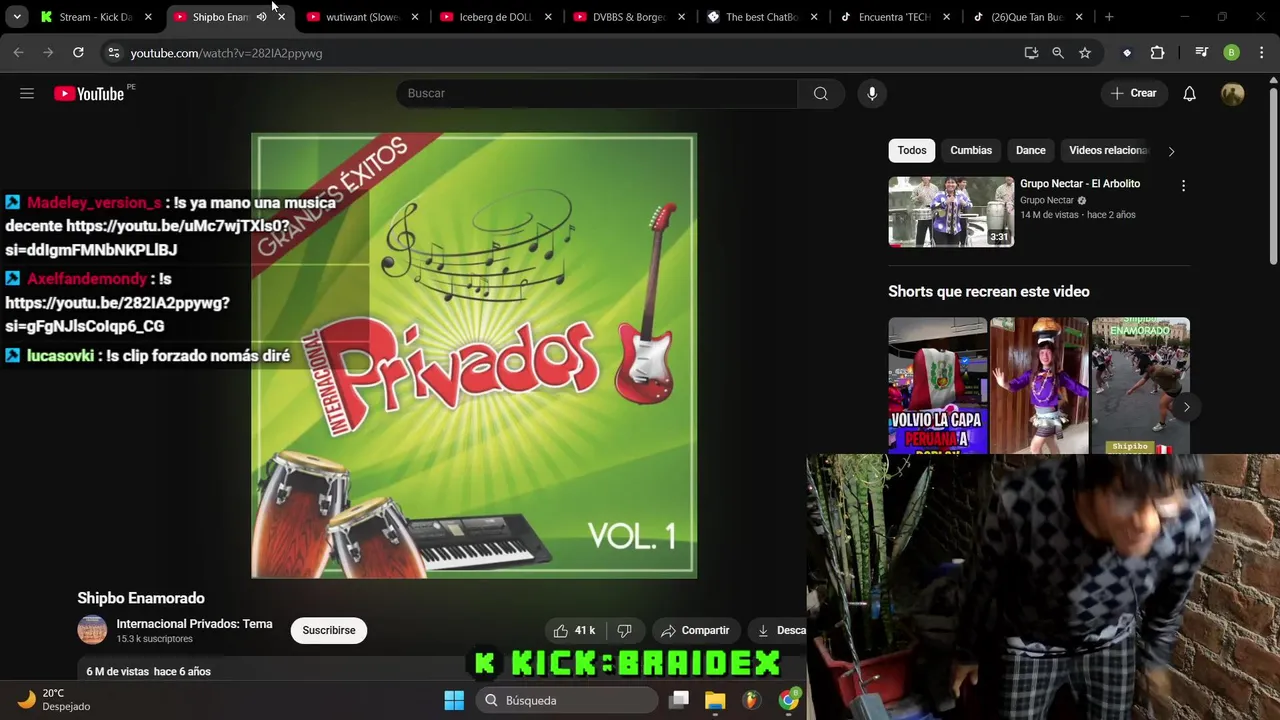Image resolution: width=1280 pixels, height=720 pixels.
Task: Open Grupo Nectar El Arbolito video thumbnail
Action: coord(951,212)
